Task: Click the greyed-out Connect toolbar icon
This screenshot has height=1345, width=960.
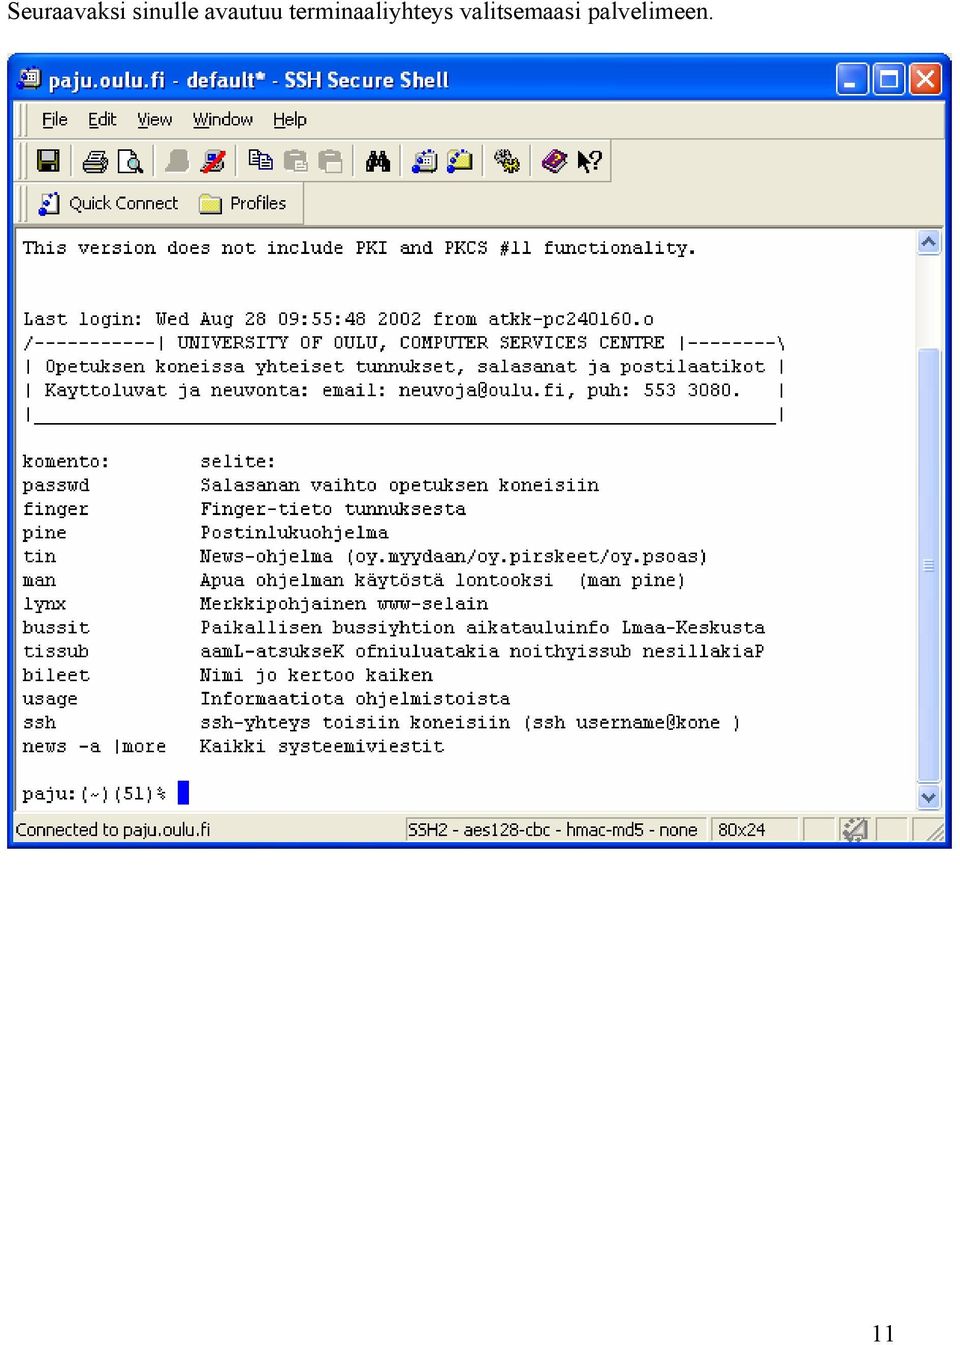Action: (x=178, y=161)
